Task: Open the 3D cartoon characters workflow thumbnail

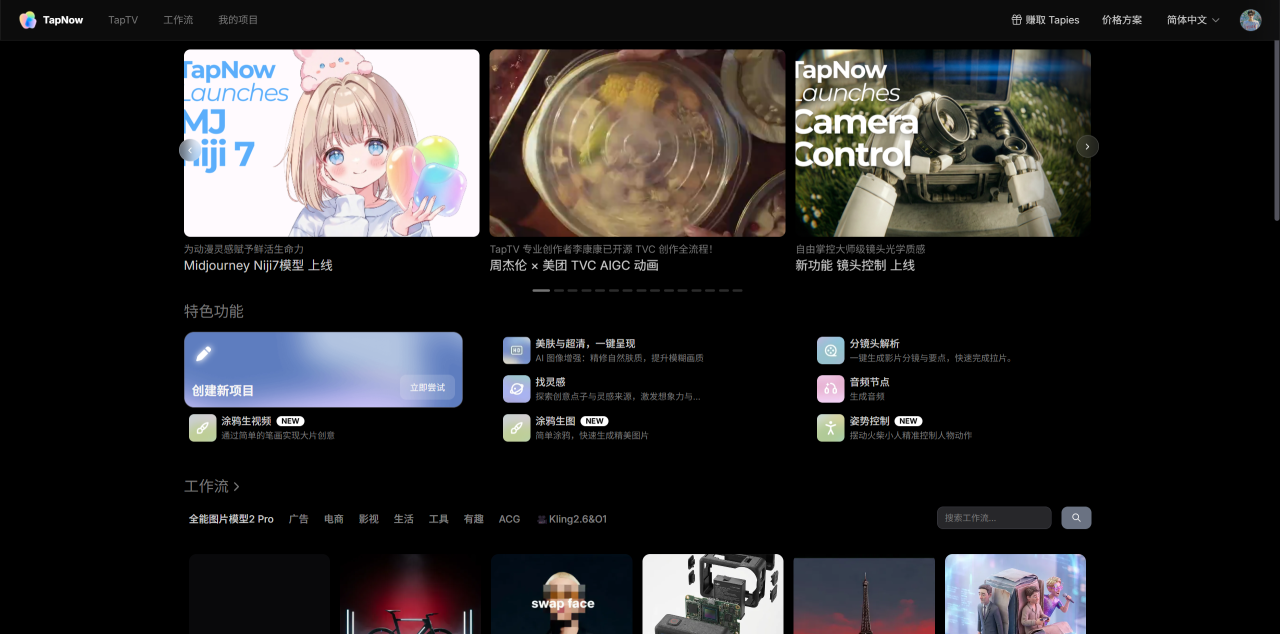Action: [x=1015, y=594]
